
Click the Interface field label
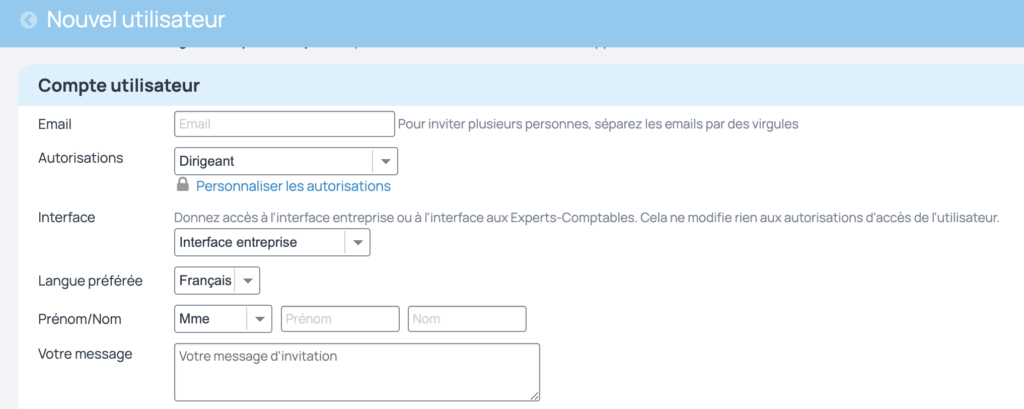pos(67,218)
